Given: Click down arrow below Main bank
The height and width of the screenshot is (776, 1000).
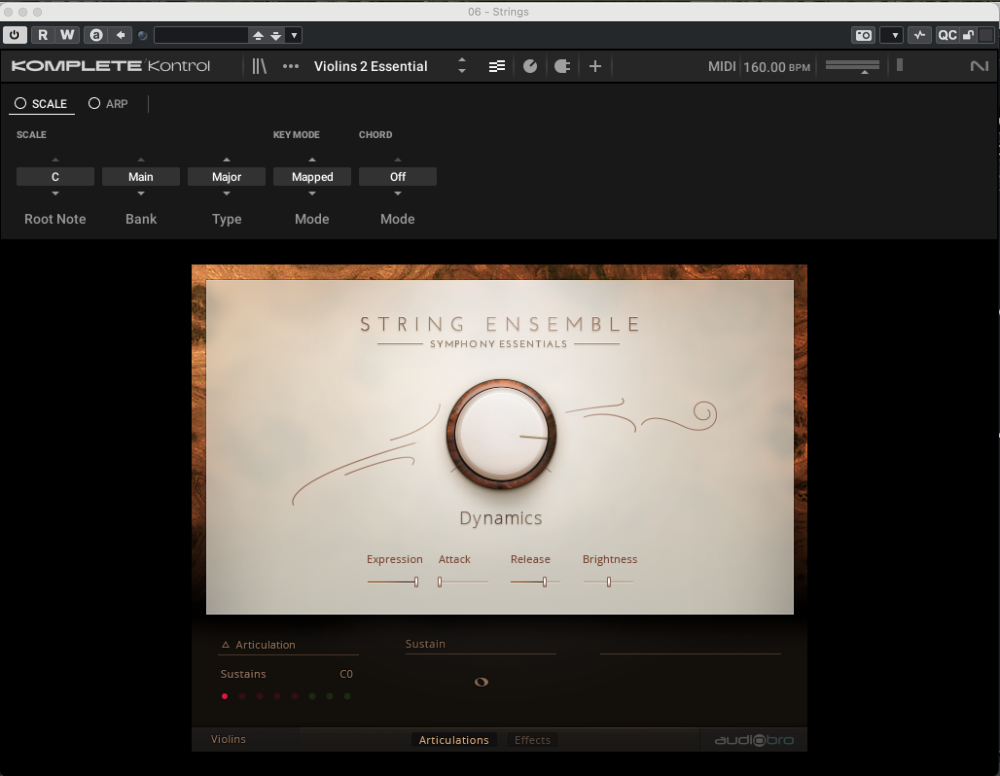Looking at the screenshot, I should tap(141, 193).
